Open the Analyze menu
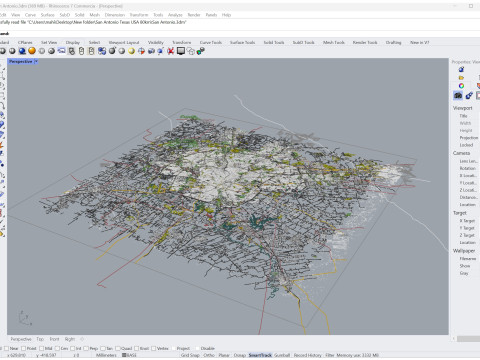The image size is (480, 360). pos(175,15)
